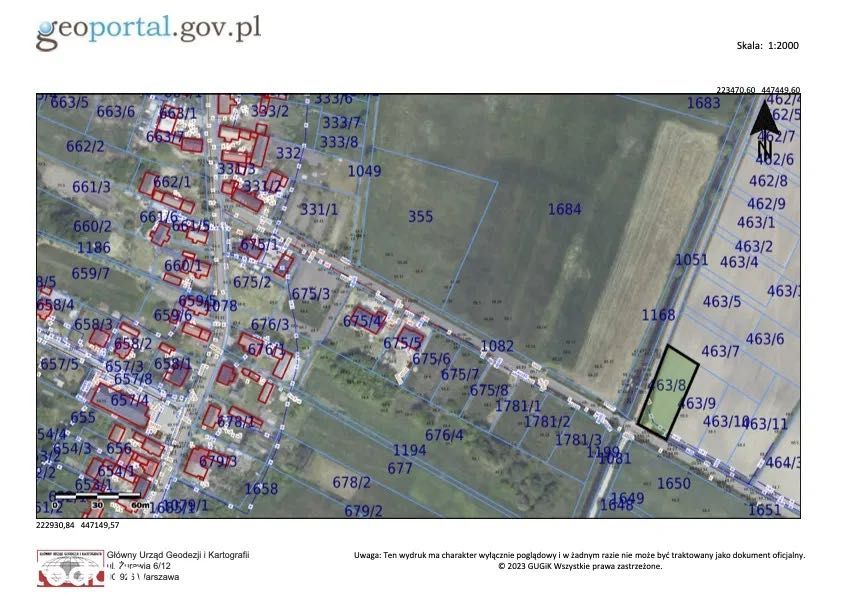
Task: Select parcel label 661/3
Action: pyautogui.click(x=91, y=187)
